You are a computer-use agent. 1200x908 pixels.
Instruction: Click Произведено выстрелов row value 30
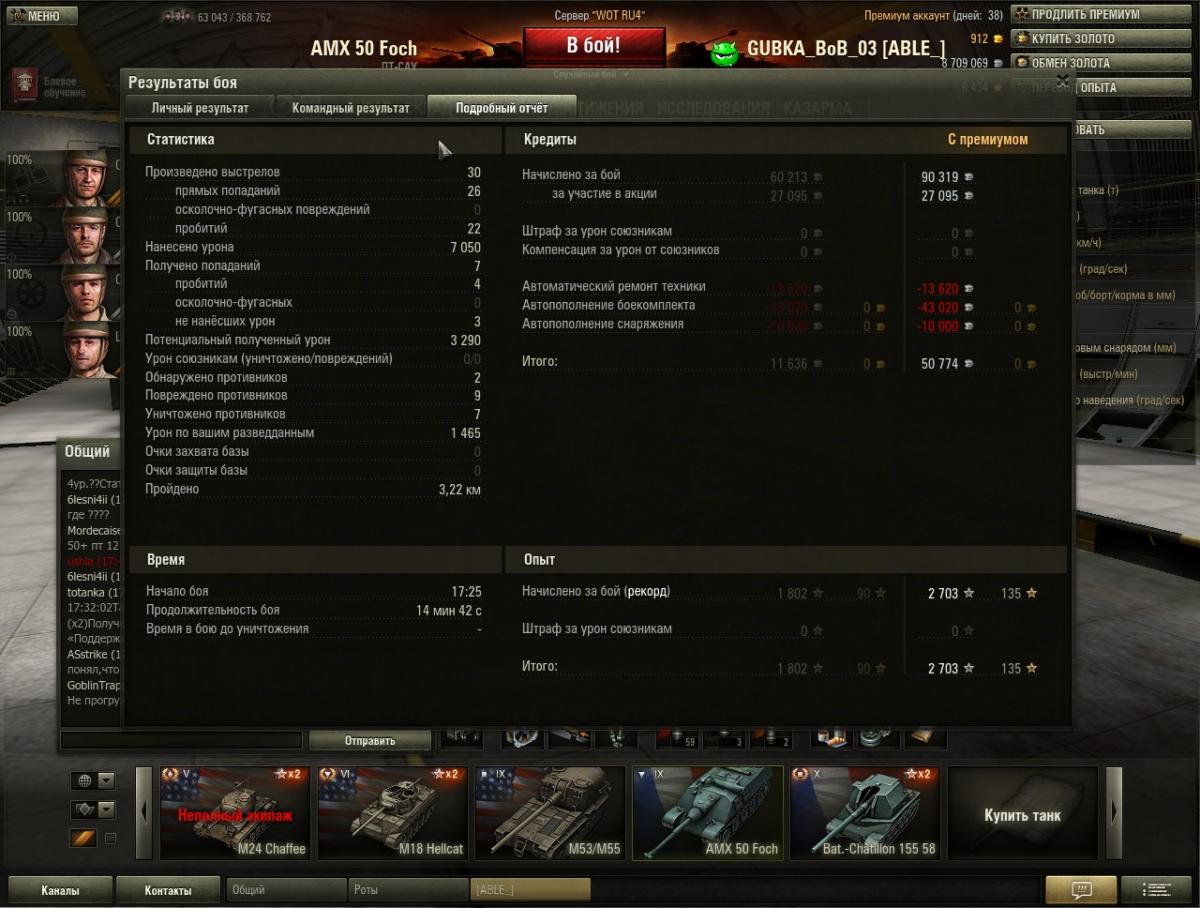[474, 172]
